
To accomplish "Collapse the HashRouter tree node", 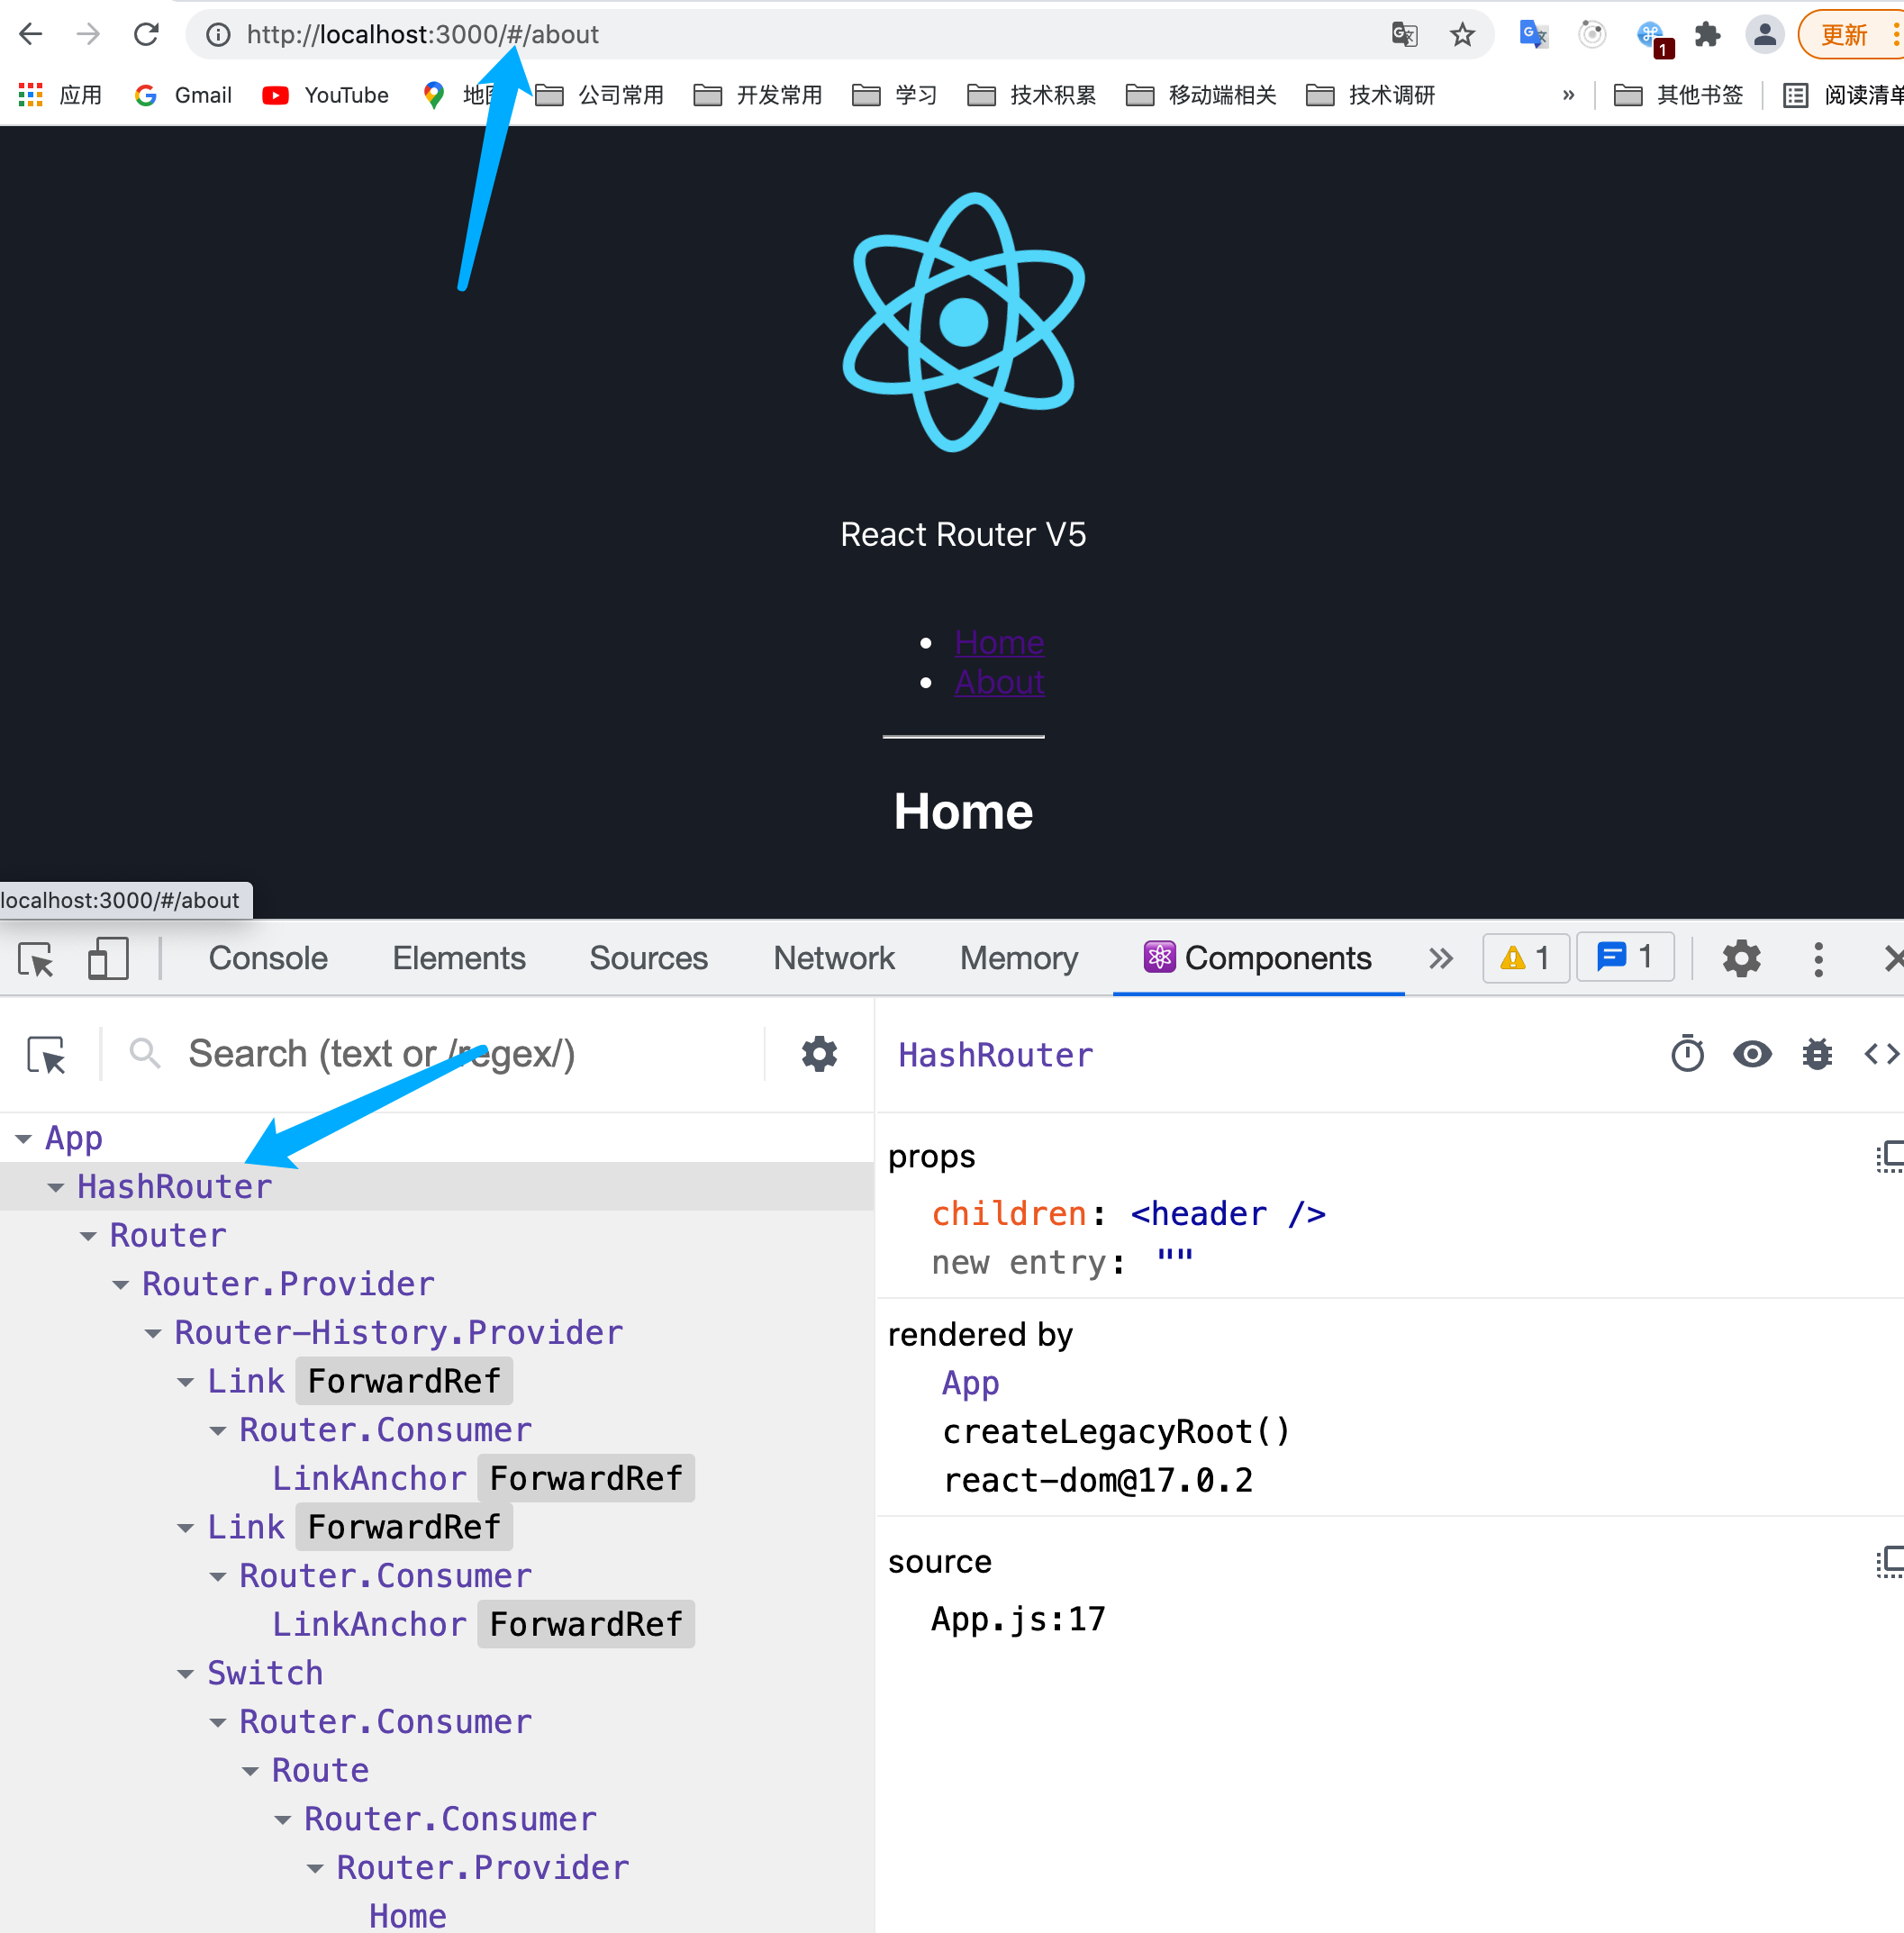I will point(56,1187).
